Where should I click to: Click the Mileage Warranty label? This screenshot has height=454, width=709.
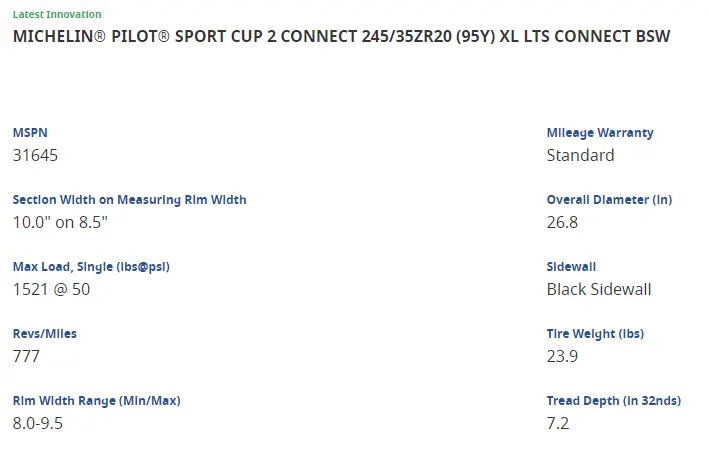click(600, 133)
